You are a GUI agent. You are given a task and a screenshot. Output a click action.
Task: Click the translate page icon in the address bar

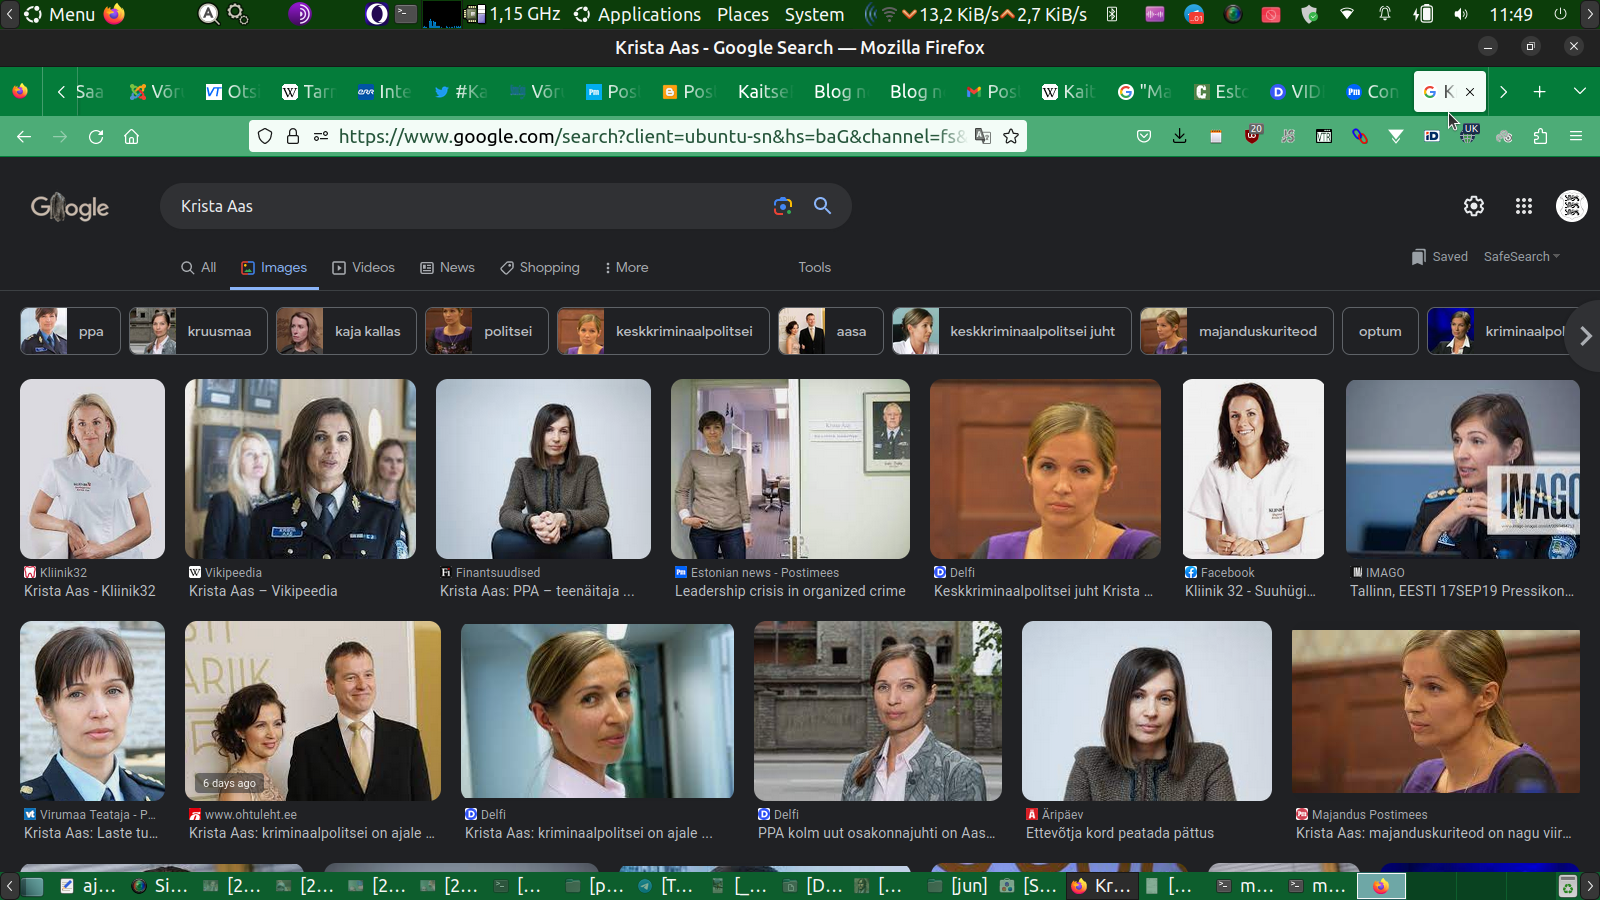(983, 136)
